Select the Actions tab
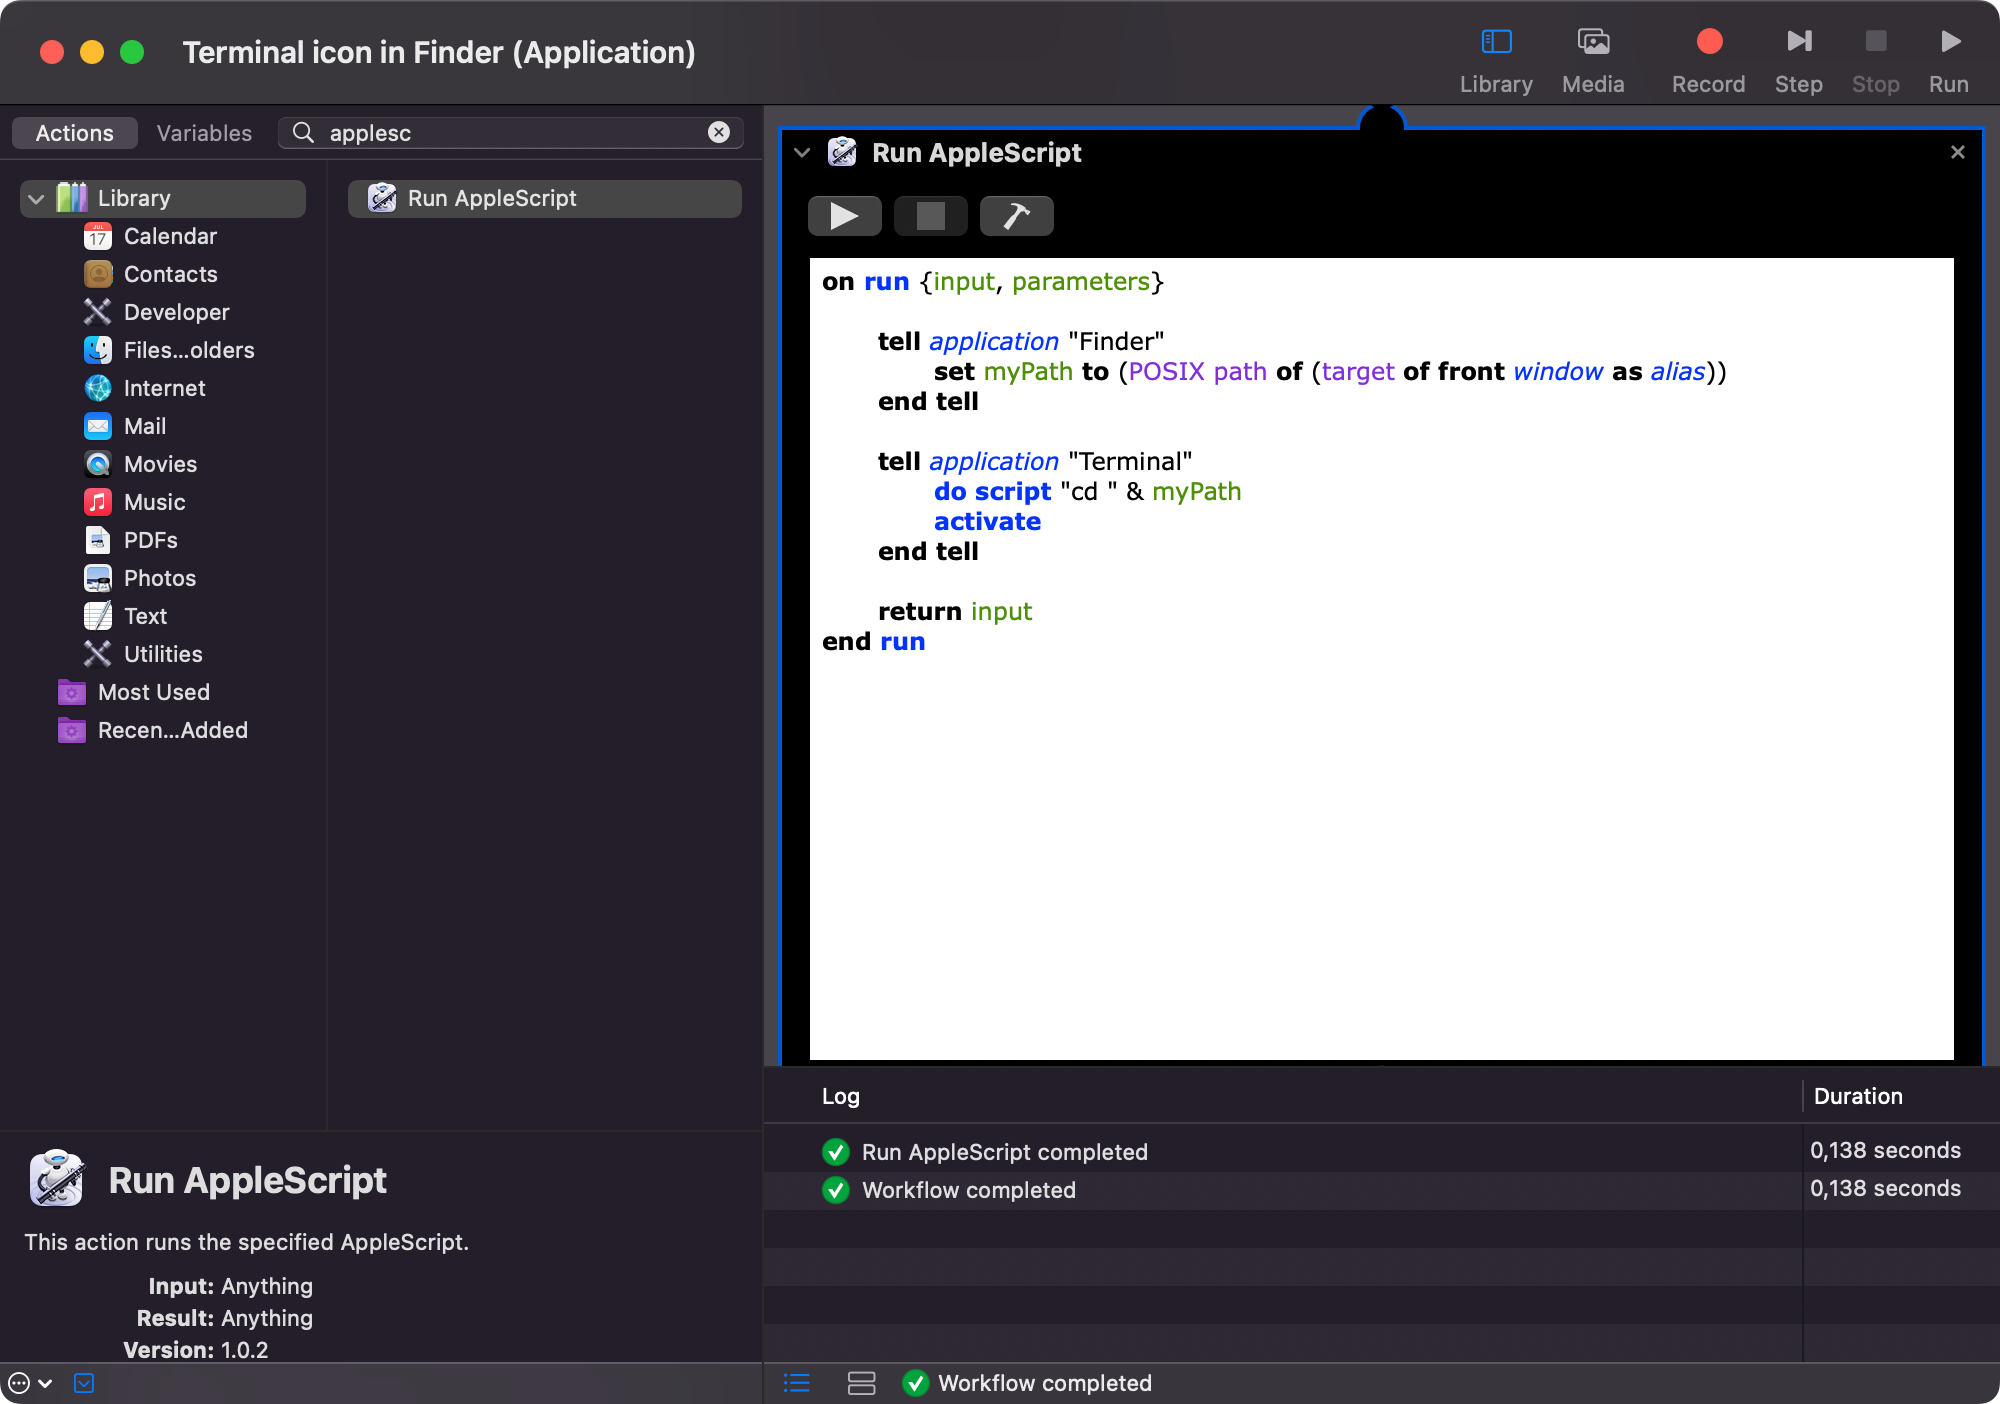This screenshot has height=1404, width=2000. click(x=75, y=133)
